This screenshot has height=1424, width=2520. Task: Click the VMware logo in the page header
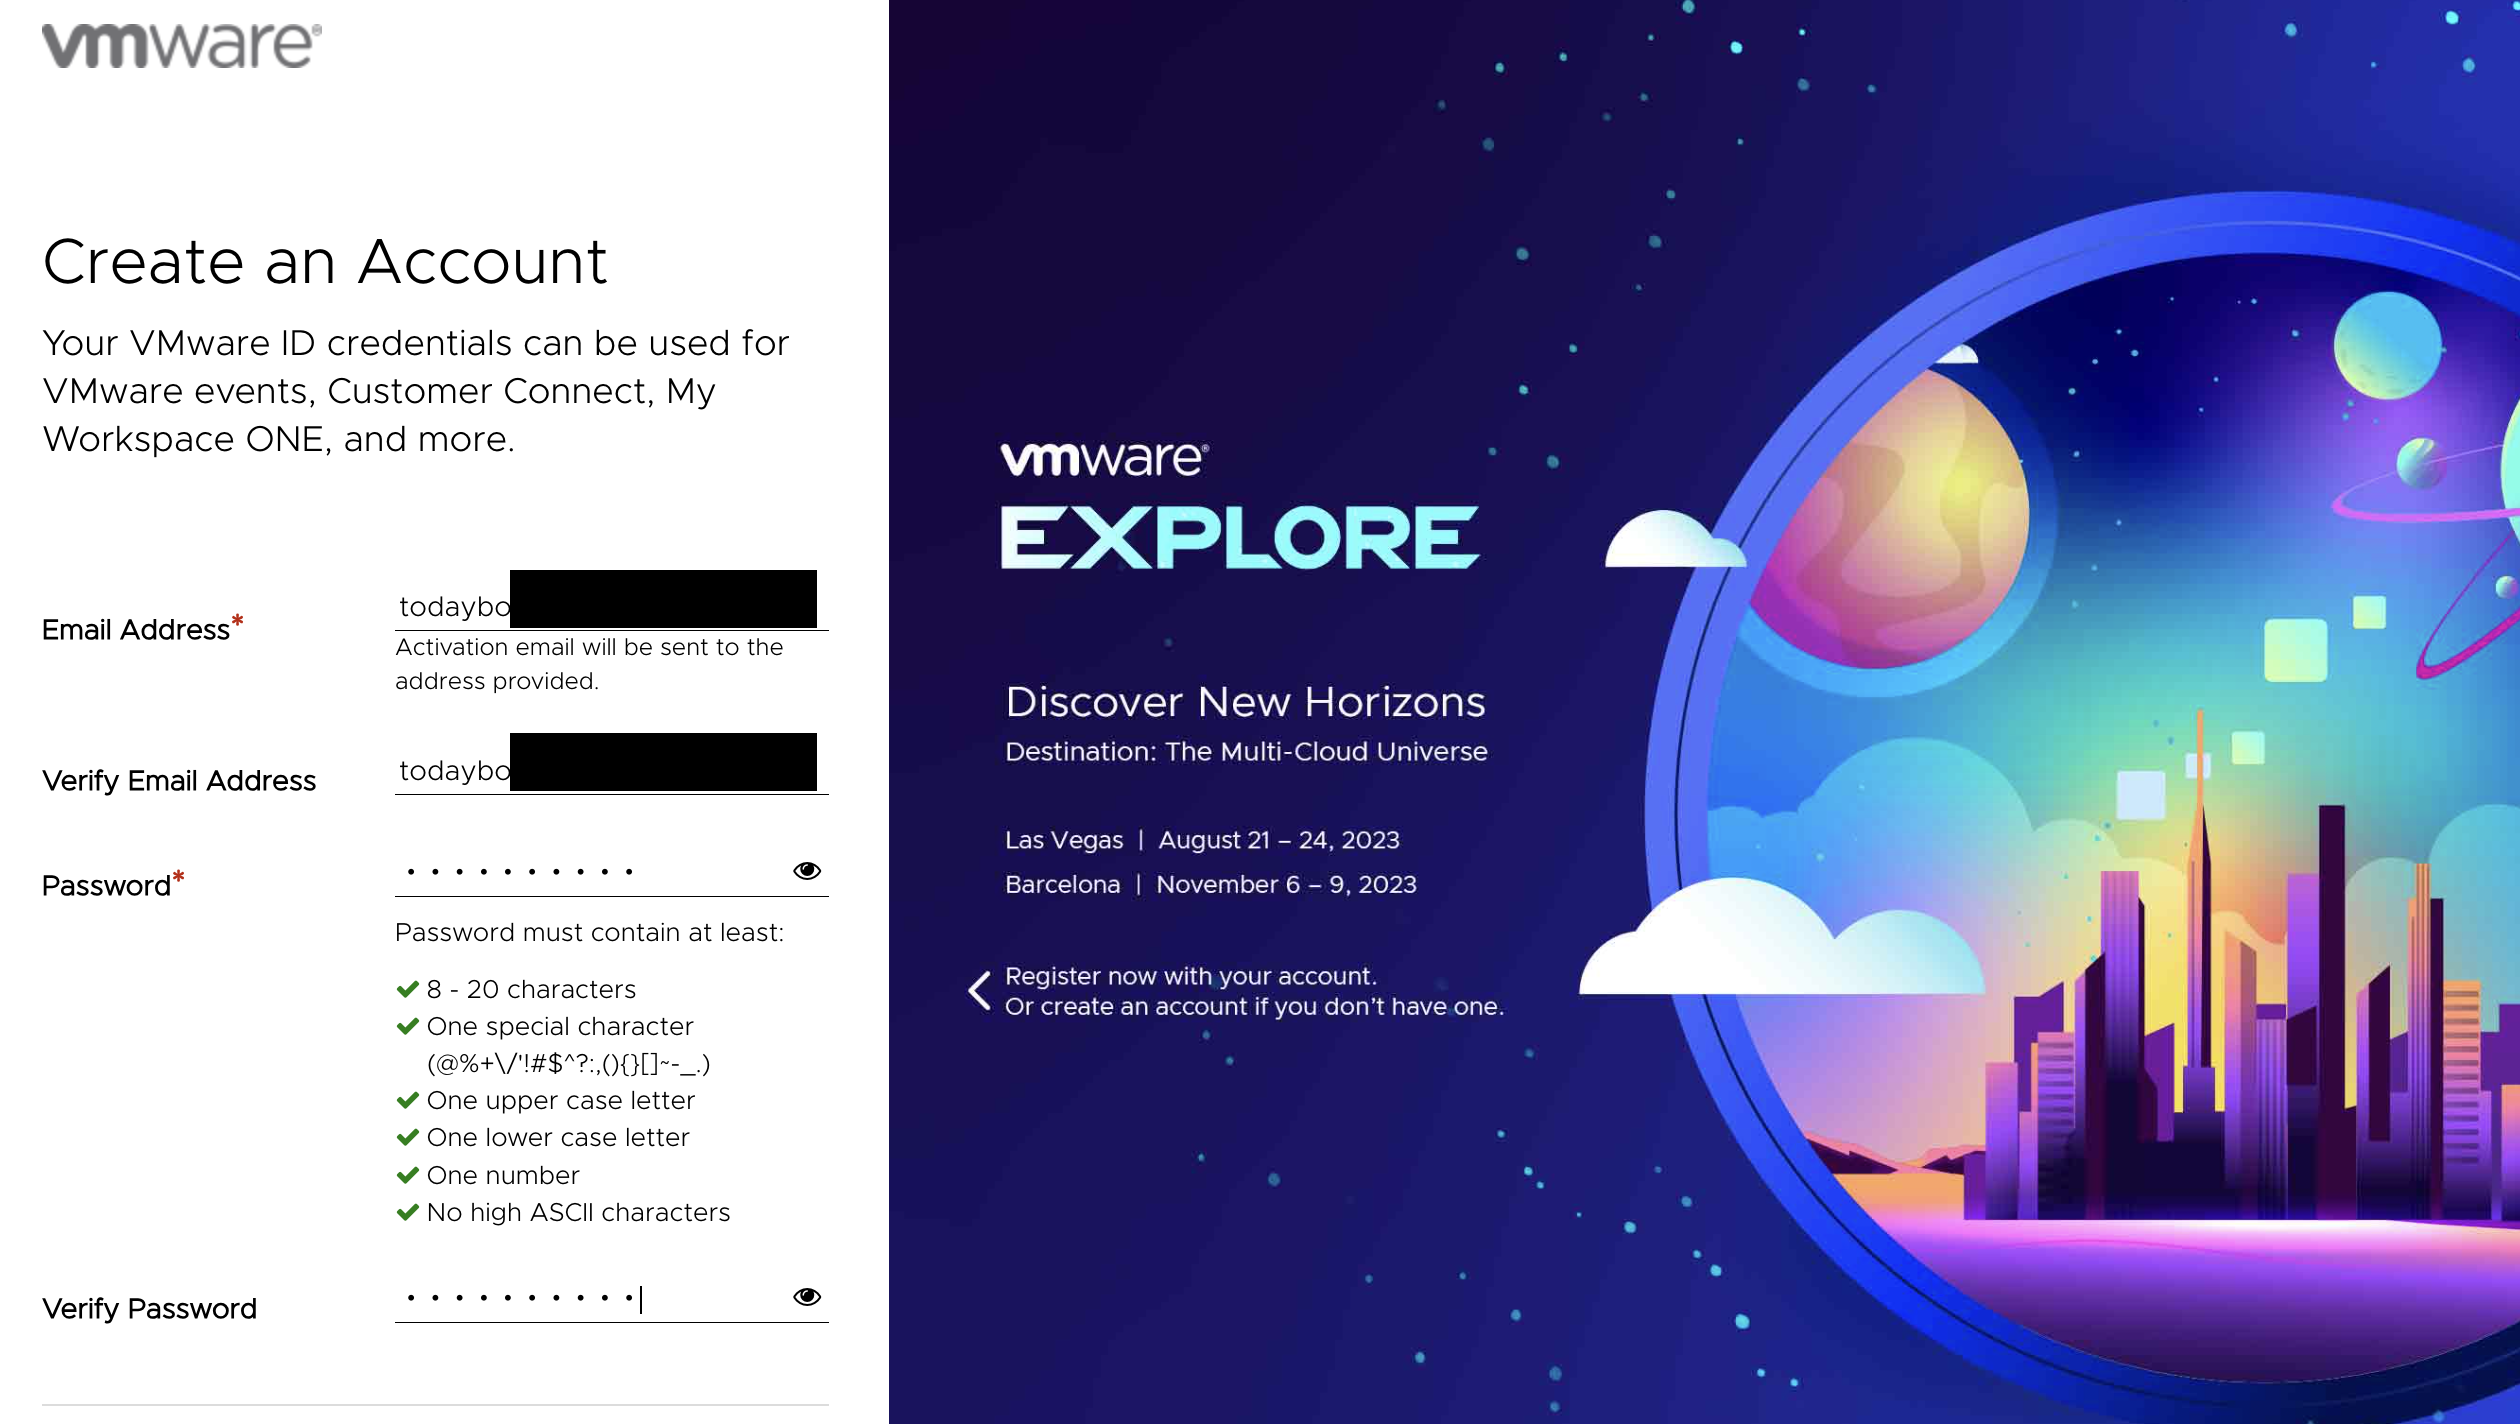click(x=181, y=45)
